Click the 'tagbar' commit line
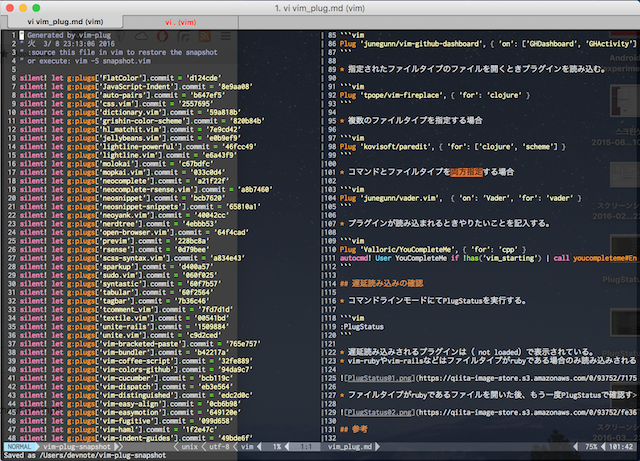Screen dimensions: 640x461 click(116, 301)
